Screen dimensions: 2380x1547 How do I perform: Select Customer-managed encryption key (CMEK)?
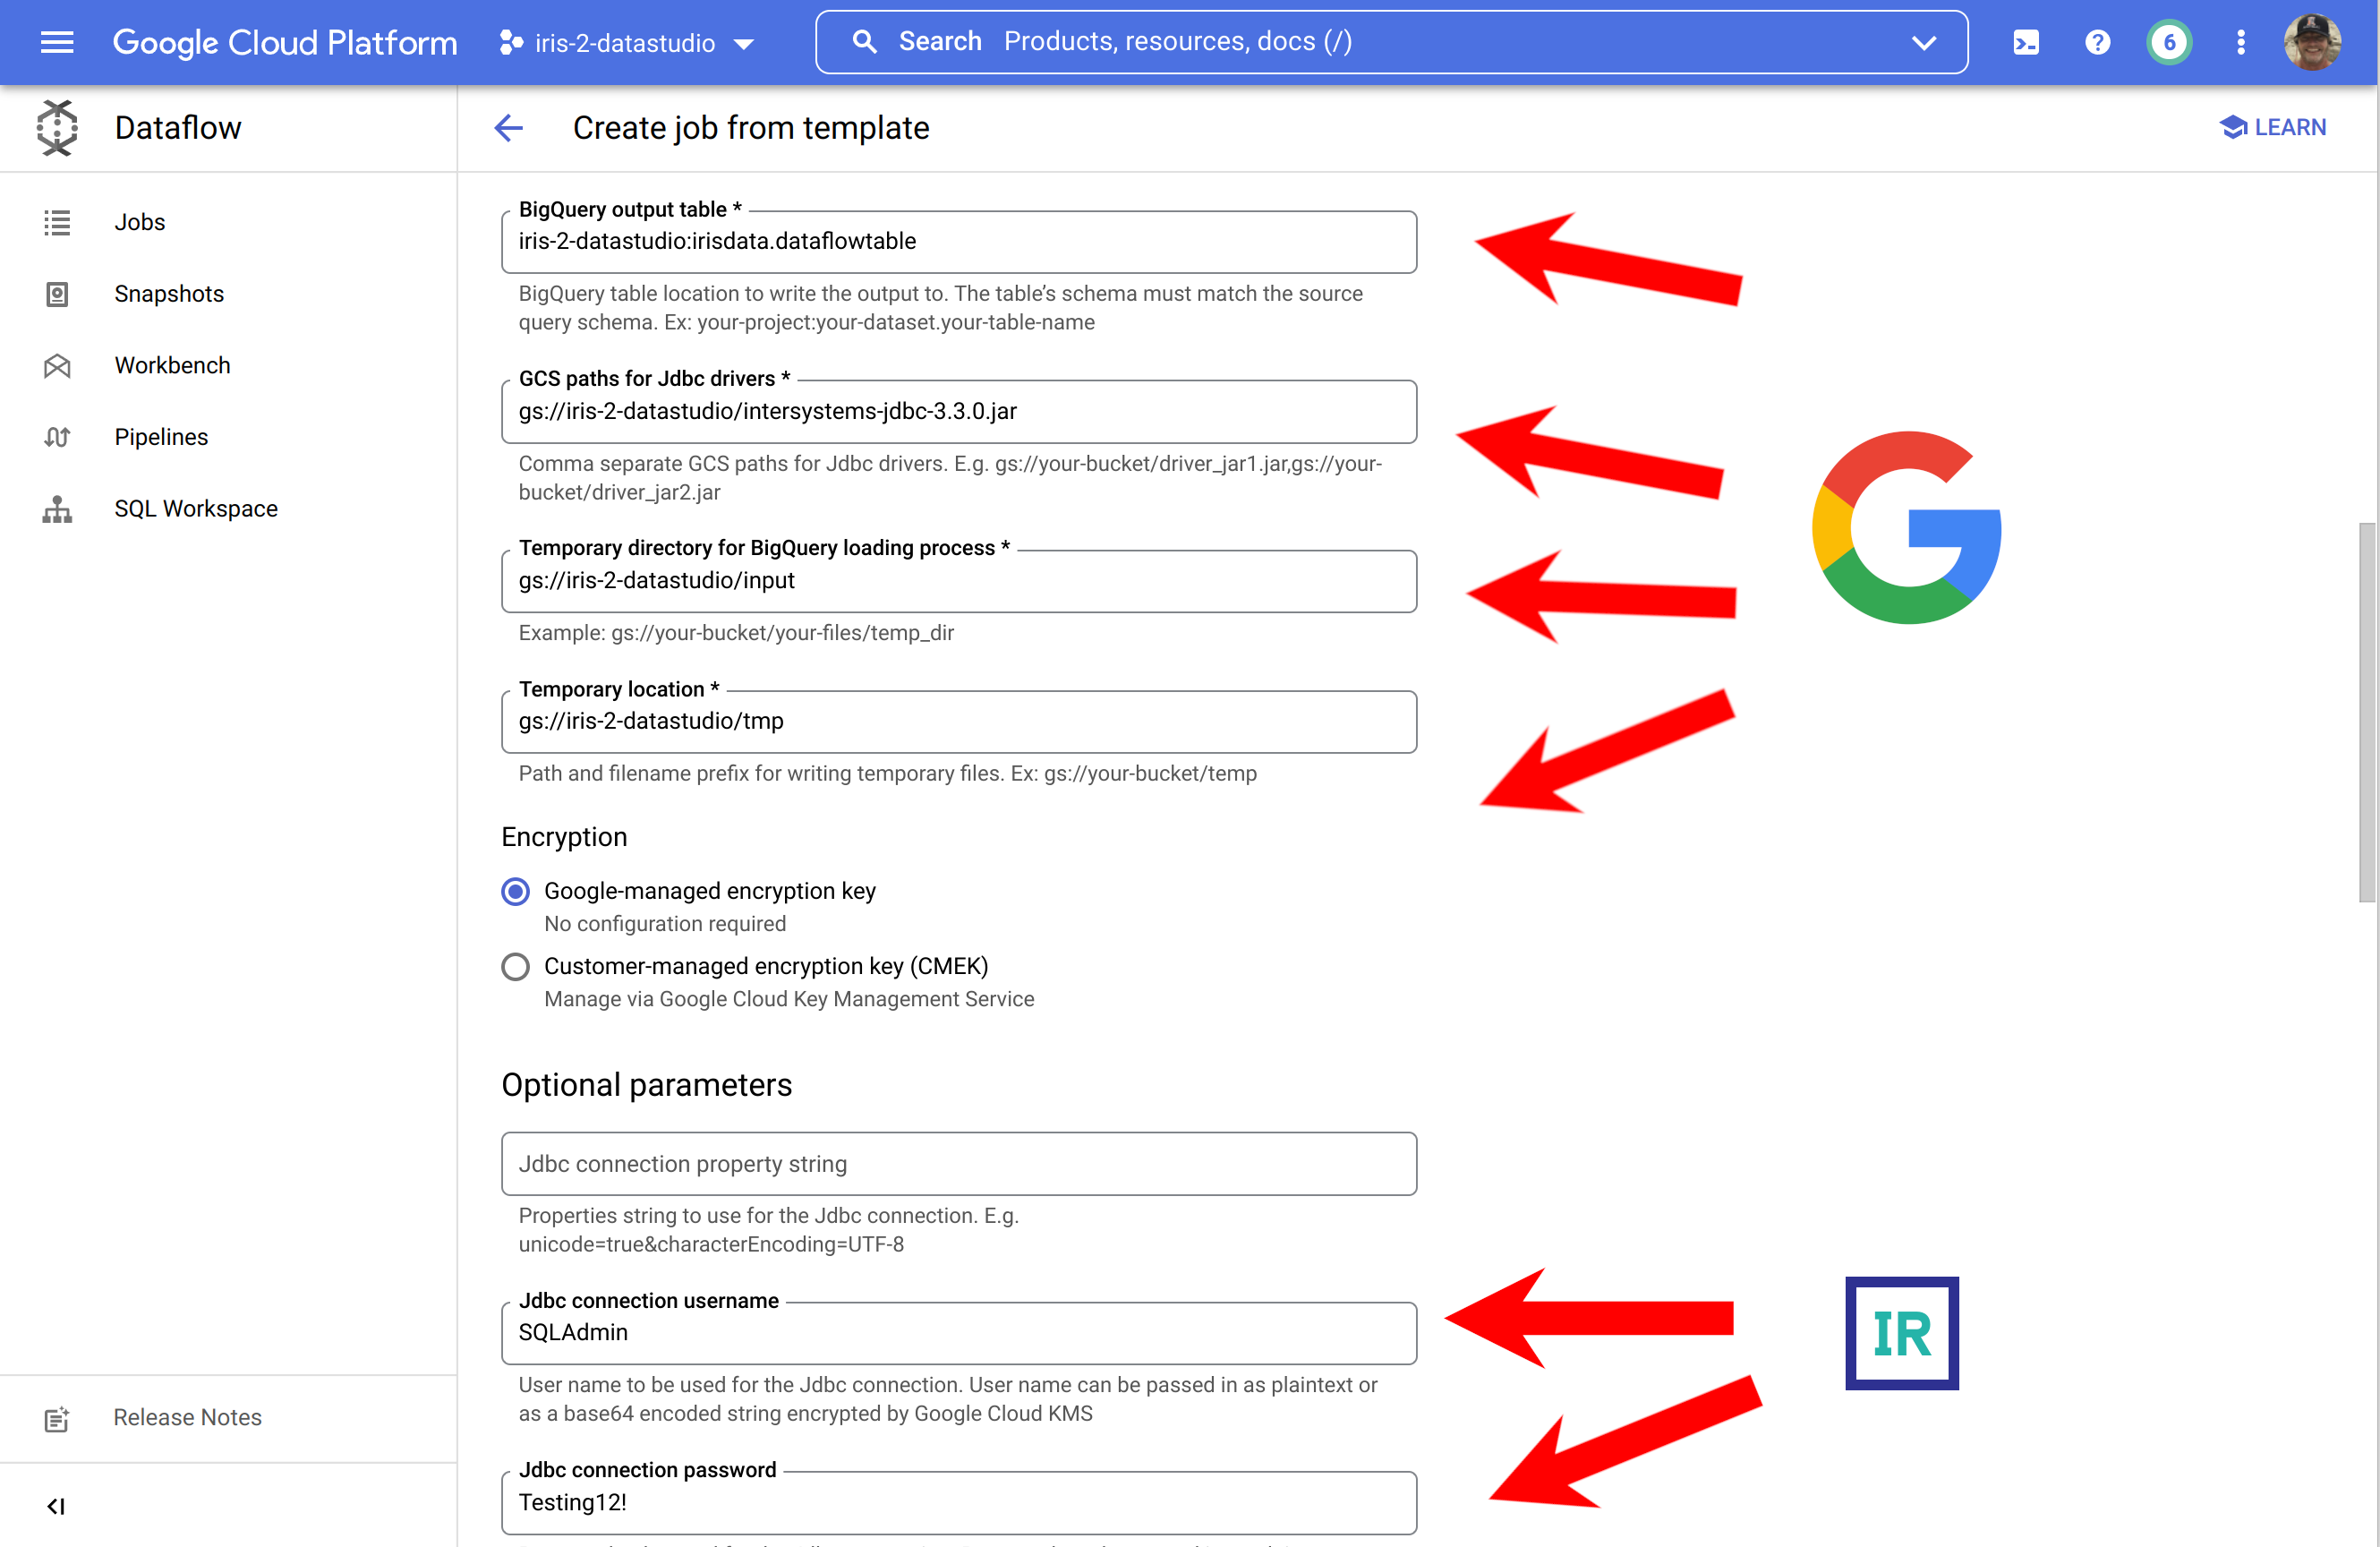click(x=515, y=967)
